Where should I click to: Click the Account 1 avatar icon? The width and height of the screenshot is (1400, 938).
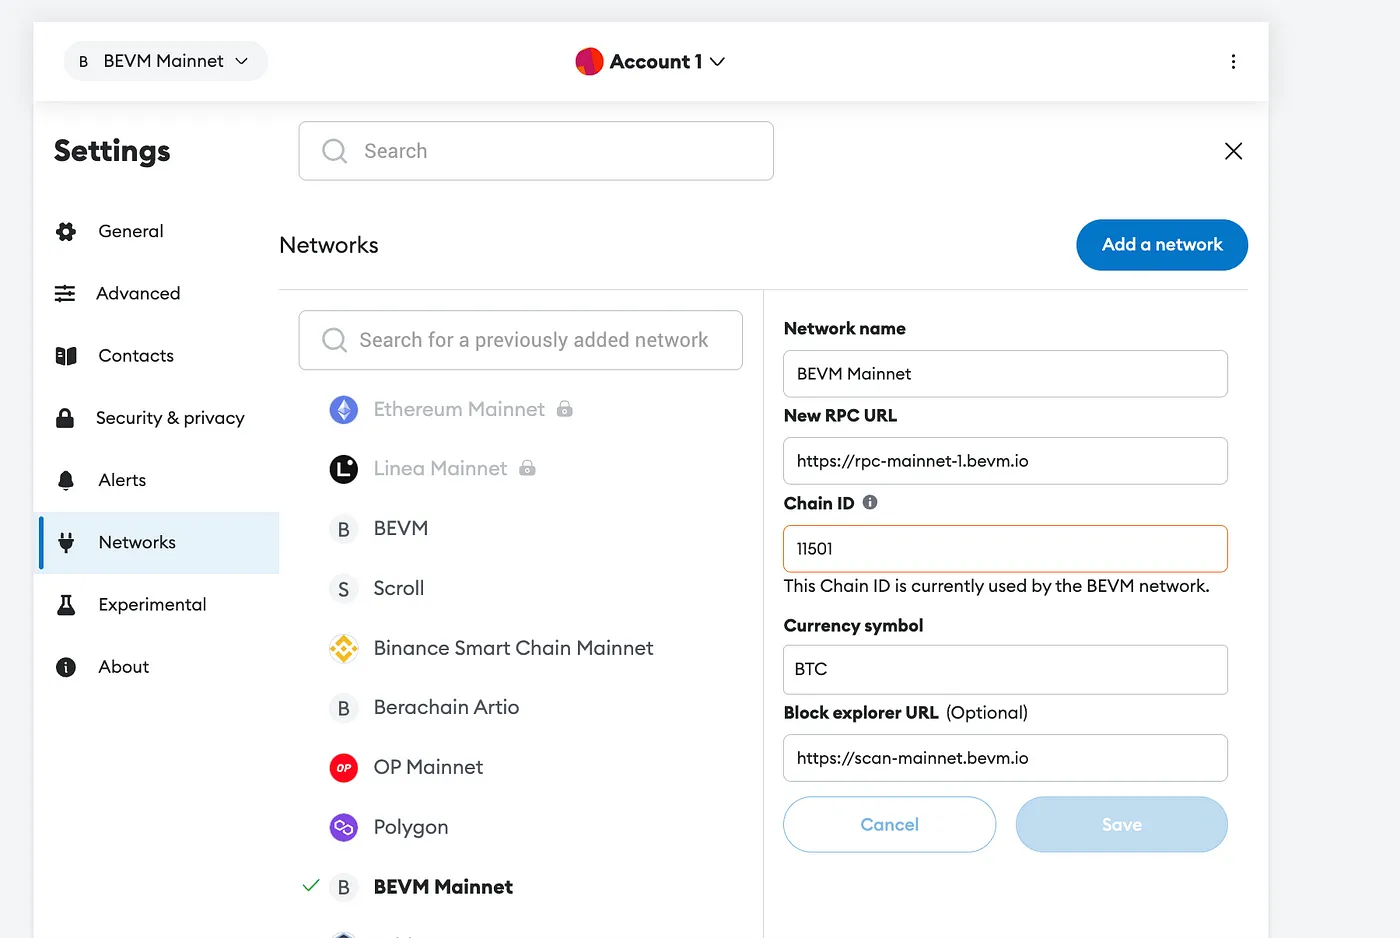(589, 62)
